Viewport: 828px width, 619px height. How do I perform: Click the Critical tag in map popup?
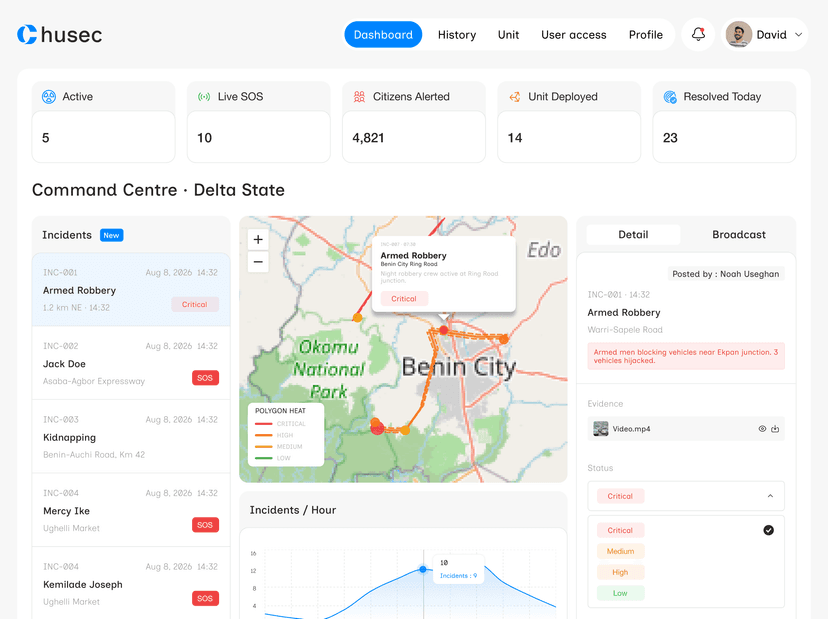(x=404, y=298)
